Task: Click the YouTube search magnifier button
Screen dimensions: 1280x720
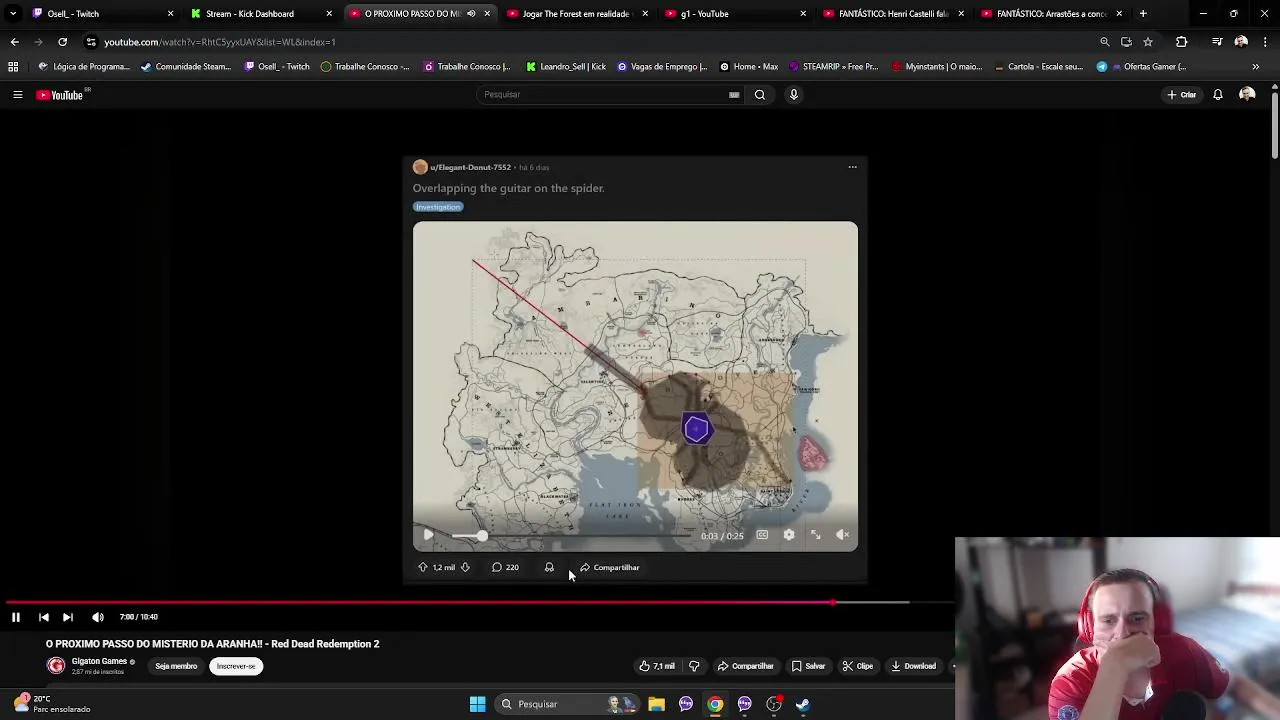Action: click(x=760, y=95)
